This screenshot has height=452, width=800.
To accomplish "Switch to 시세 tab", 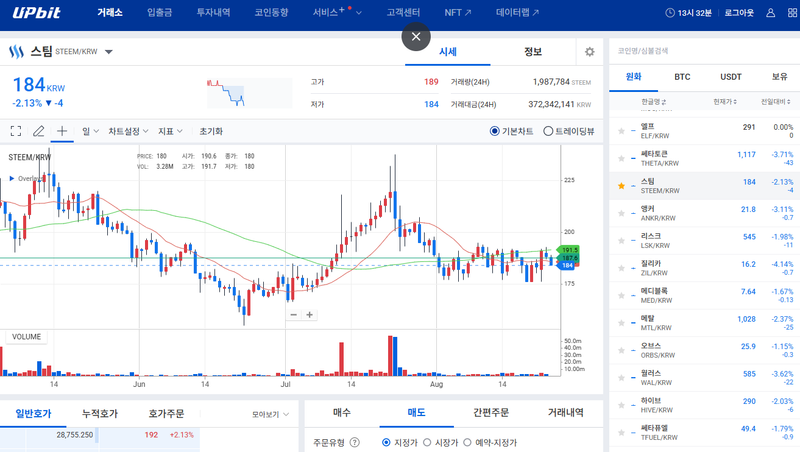I will click(x=447, y=52).
